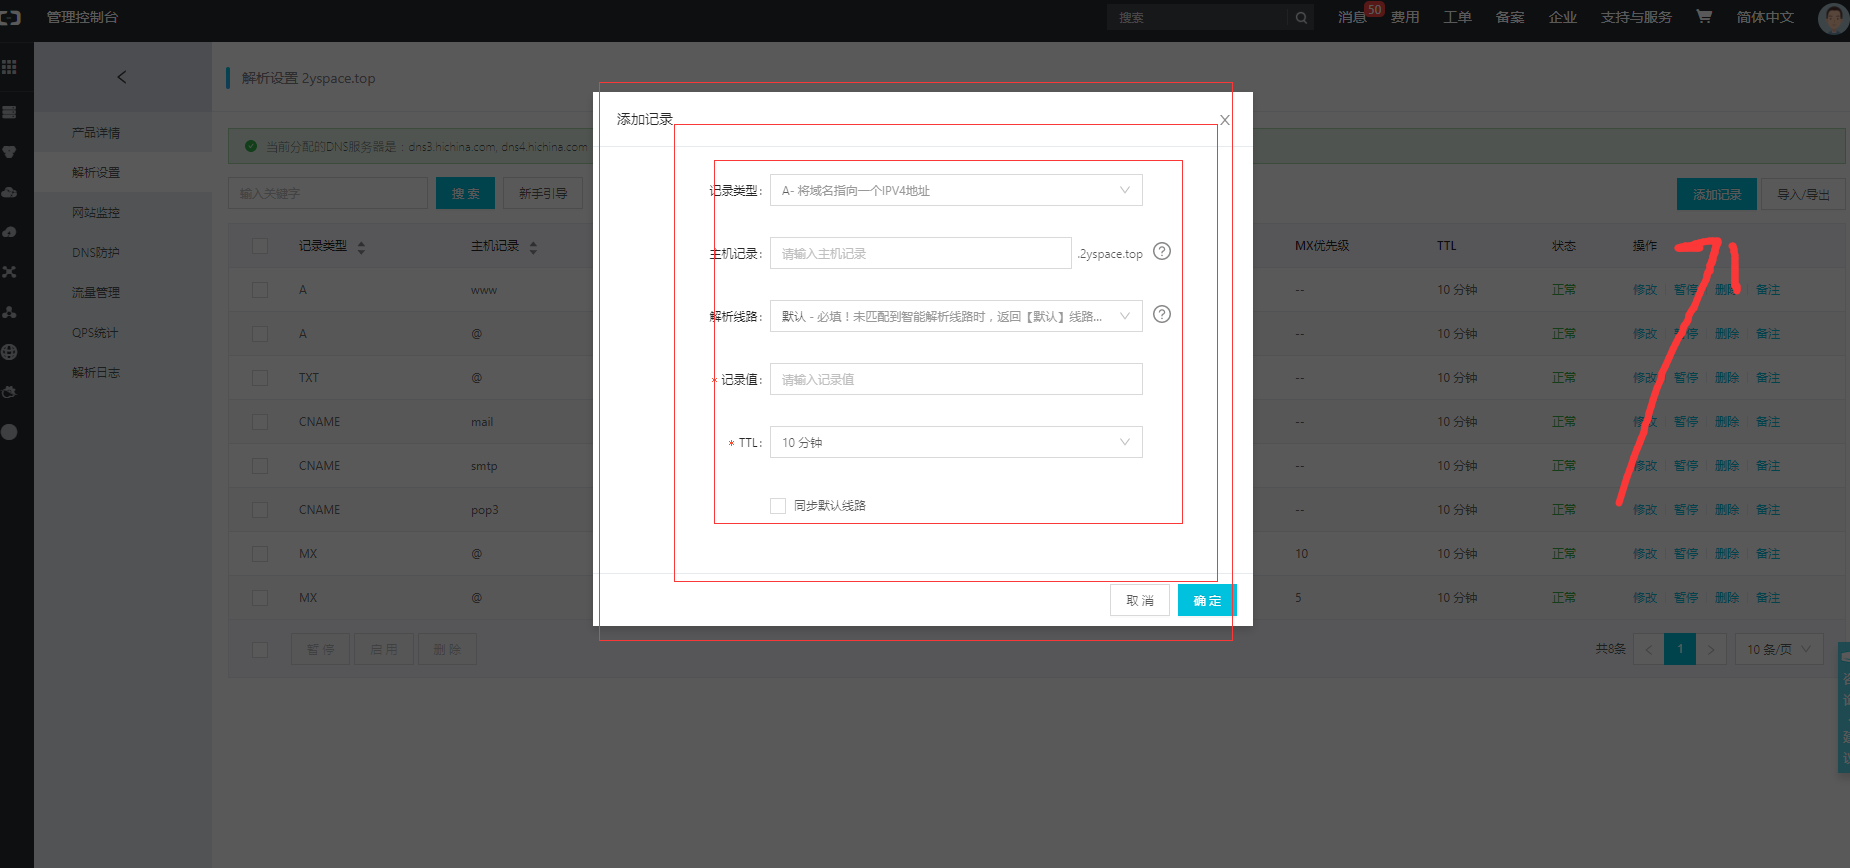
Task: Toggle the select-all checkbox in the table header
Action: [260, 246]
